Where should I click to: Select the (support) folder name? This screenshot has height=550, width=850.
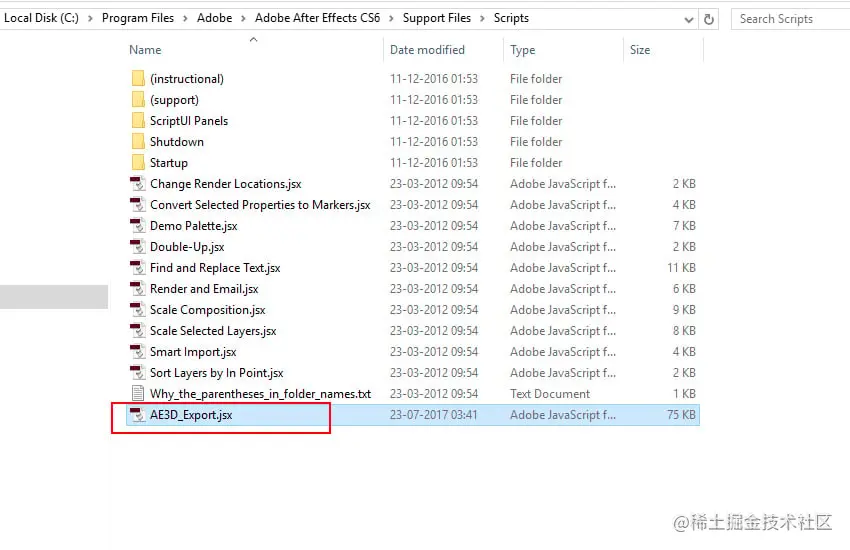pos(175,100)
